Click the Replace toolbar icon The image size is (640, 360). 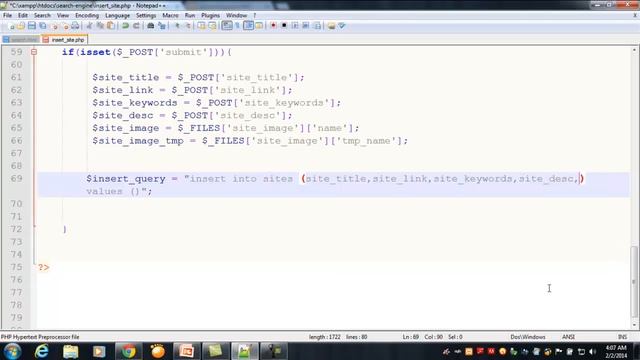click(x=162, y=26)
